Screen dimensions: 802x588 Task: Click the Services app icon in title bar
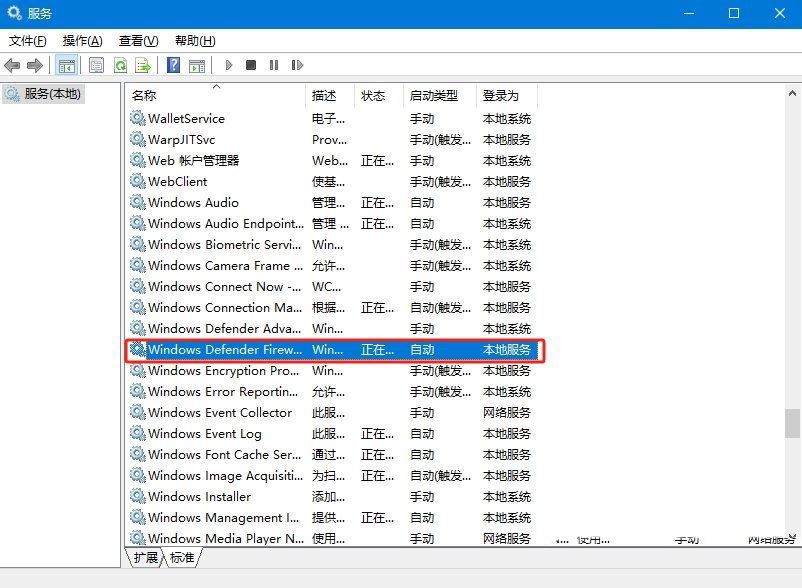[x=14, y=13]
